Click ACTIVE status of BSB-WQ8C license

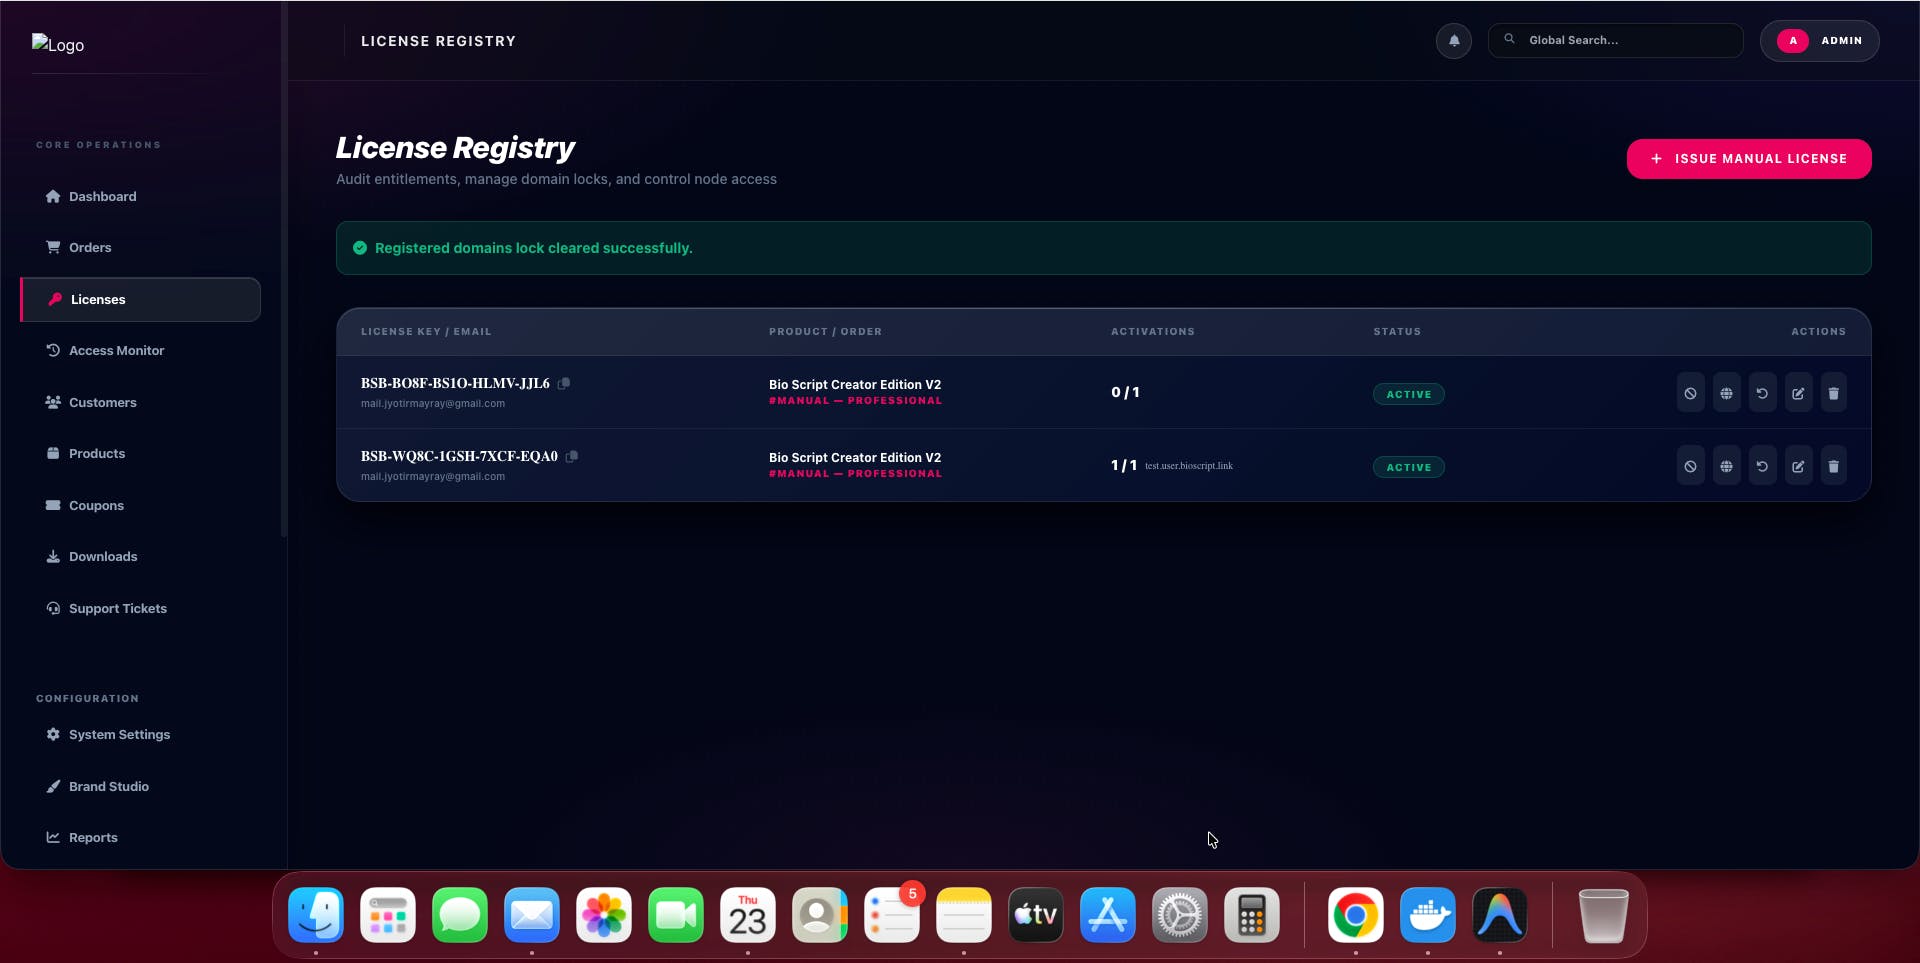pos(1408,467)
